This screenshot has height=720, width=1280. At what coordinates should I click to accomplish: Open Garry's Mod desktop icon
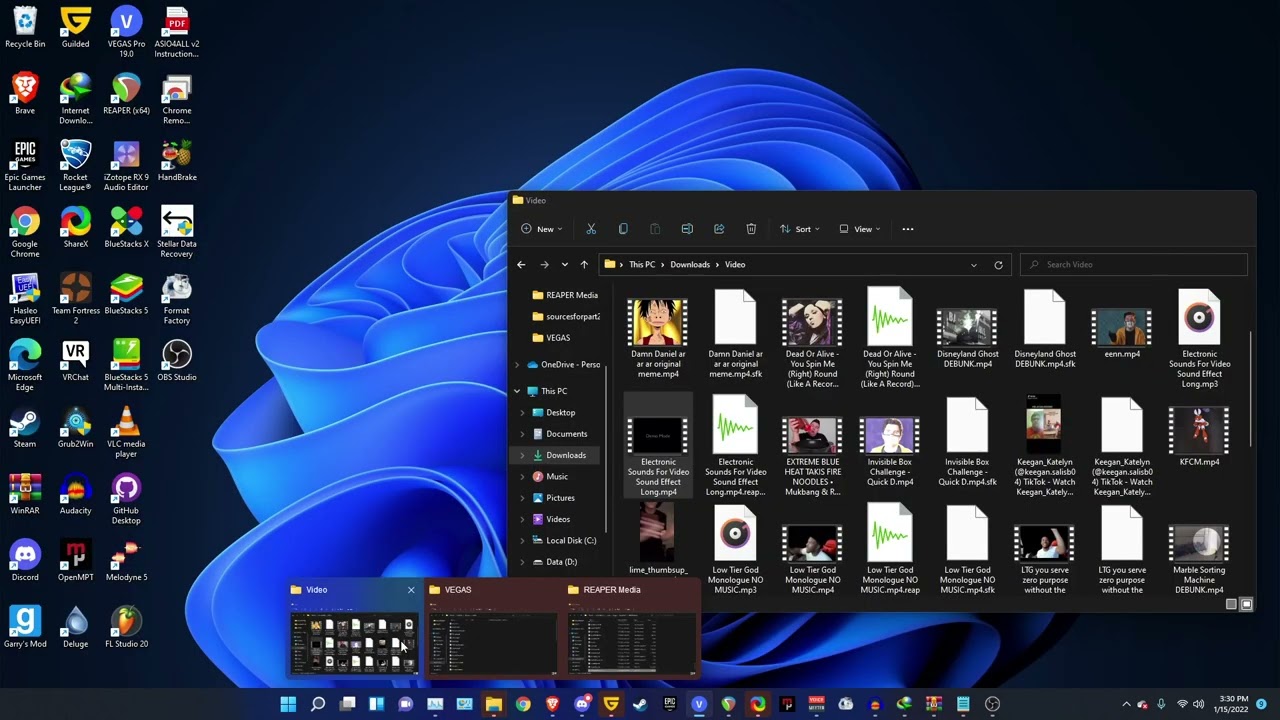click(x=25, y=627)
